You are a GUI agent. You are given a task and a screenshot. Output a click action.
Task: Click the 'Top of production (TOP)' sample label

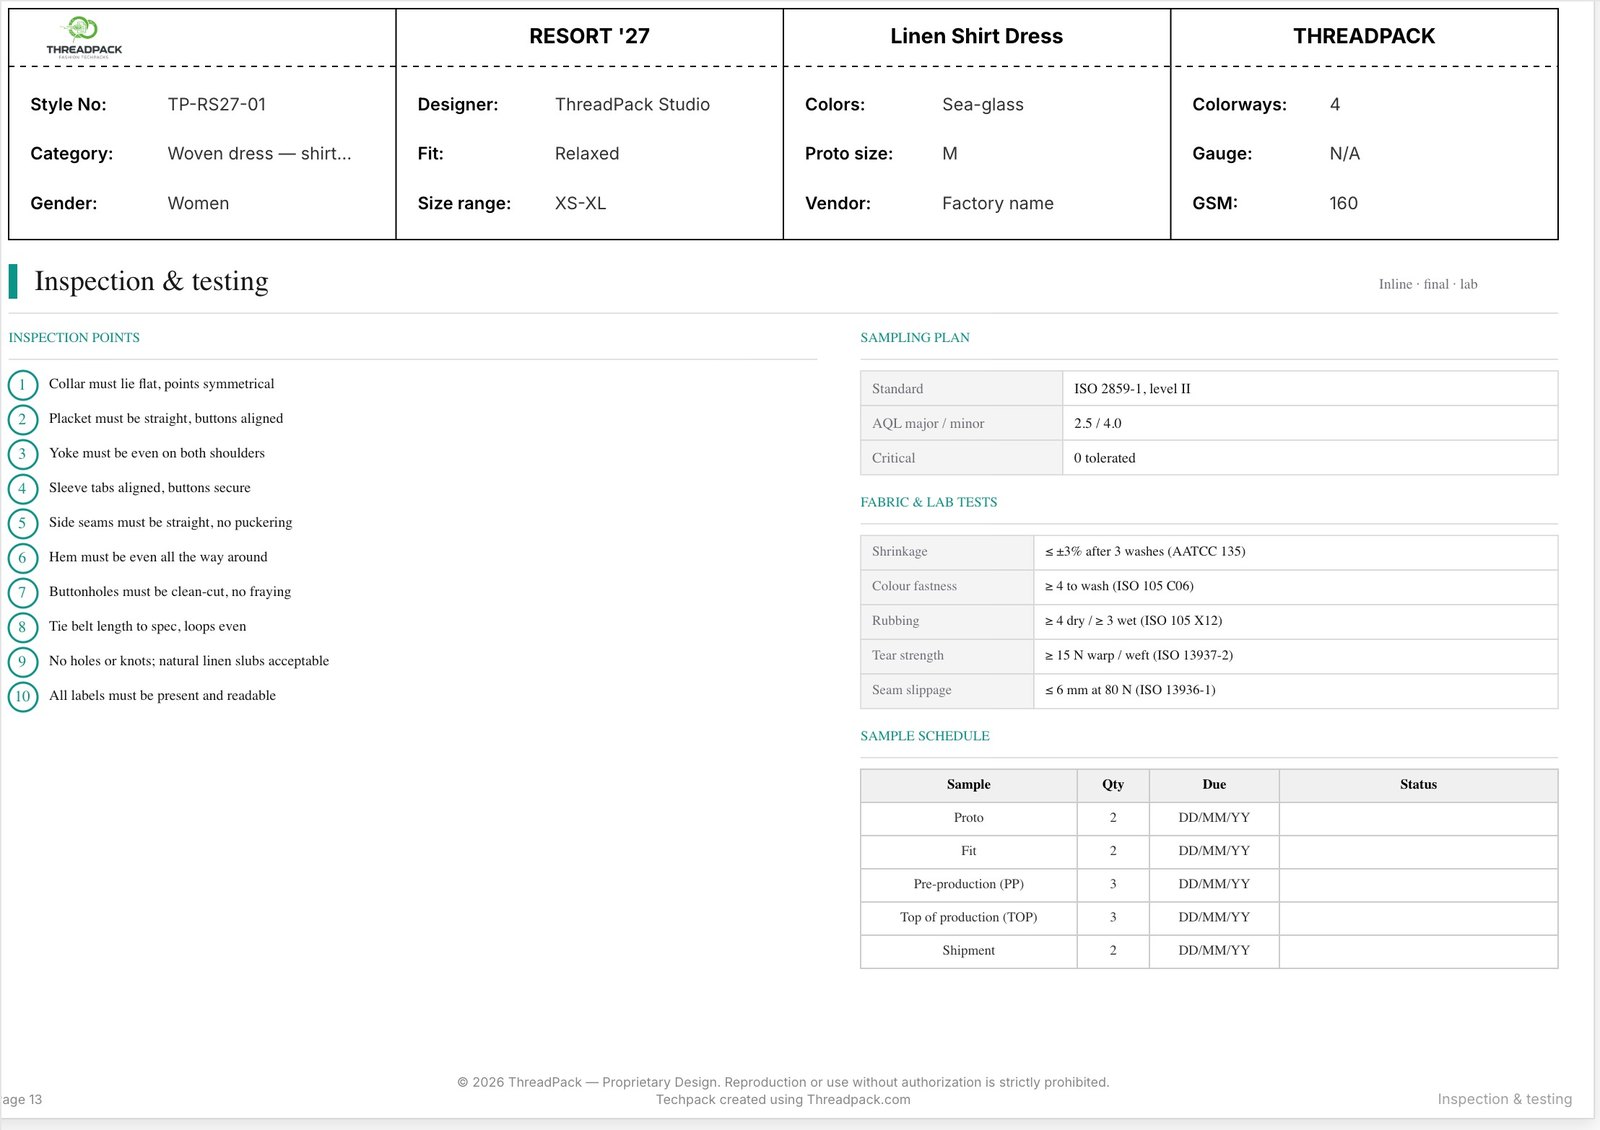[968, 917]
